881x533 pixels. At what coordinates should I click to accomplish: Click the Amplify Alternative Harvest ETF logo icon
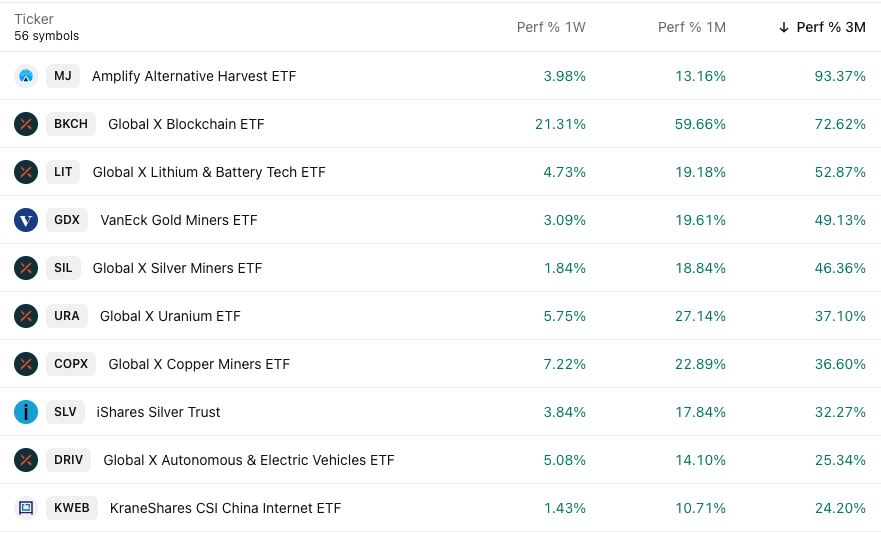[26, 76]
